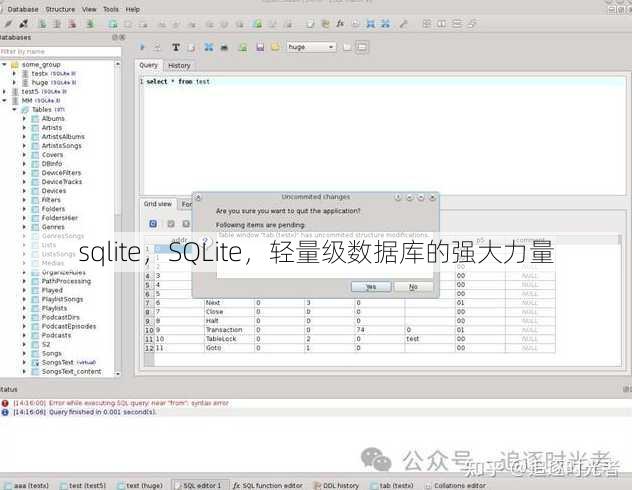The width and height of the screenshot is (632, 490).
Task: Click the Disconnect from database icon
Action: (x=24, y=24)
